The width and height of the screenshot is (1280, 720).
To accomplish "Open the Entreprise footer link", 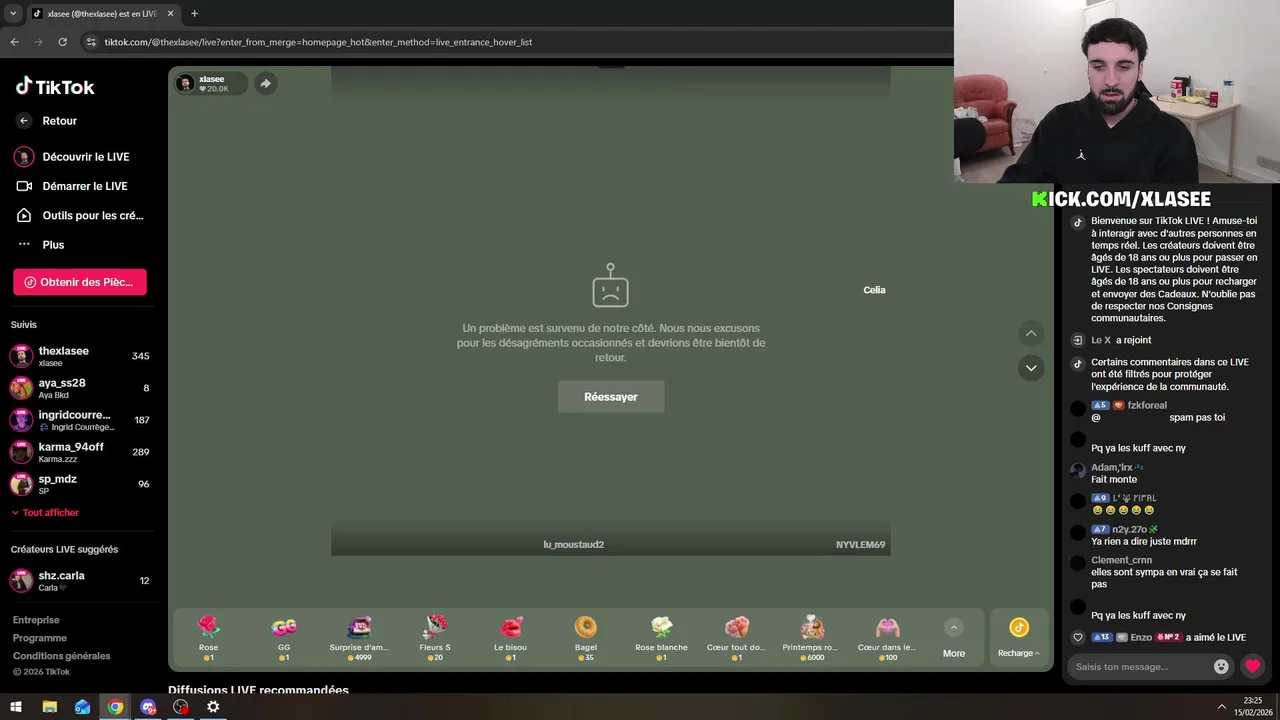I will (x=36, y=620).
